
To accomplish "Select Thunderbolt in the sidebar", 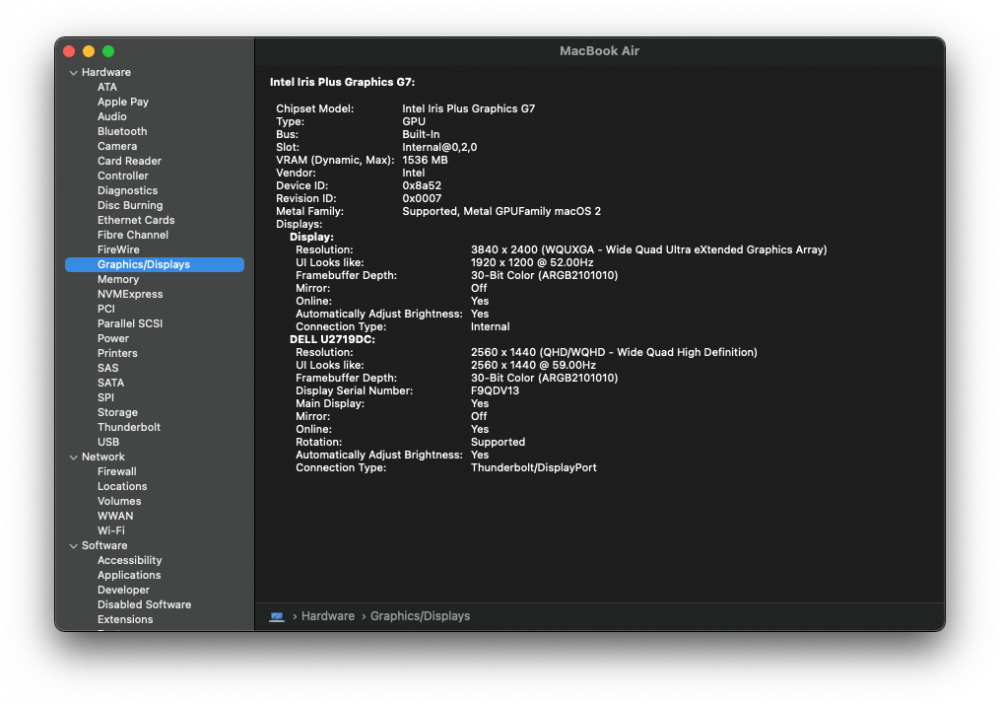I will 129,427.
